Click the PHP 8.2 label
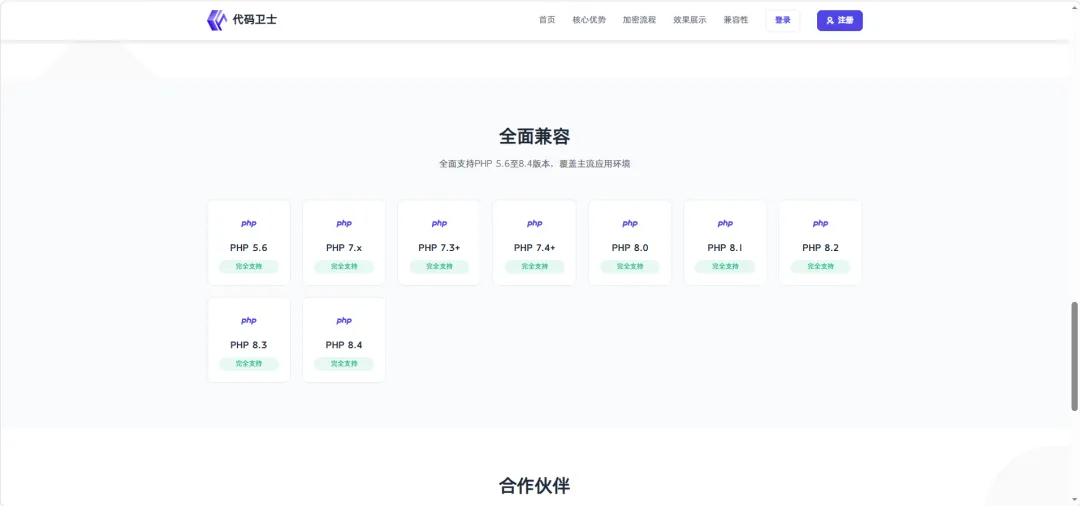The height and width of the screenshot is (506, 1080). (x=820, y=248)
